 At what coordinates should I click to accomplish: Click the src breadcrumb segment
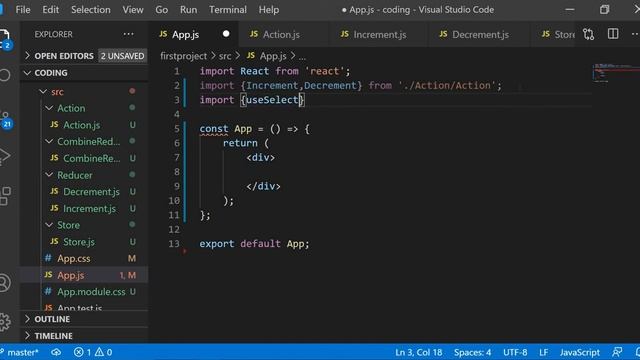[225, 56]
